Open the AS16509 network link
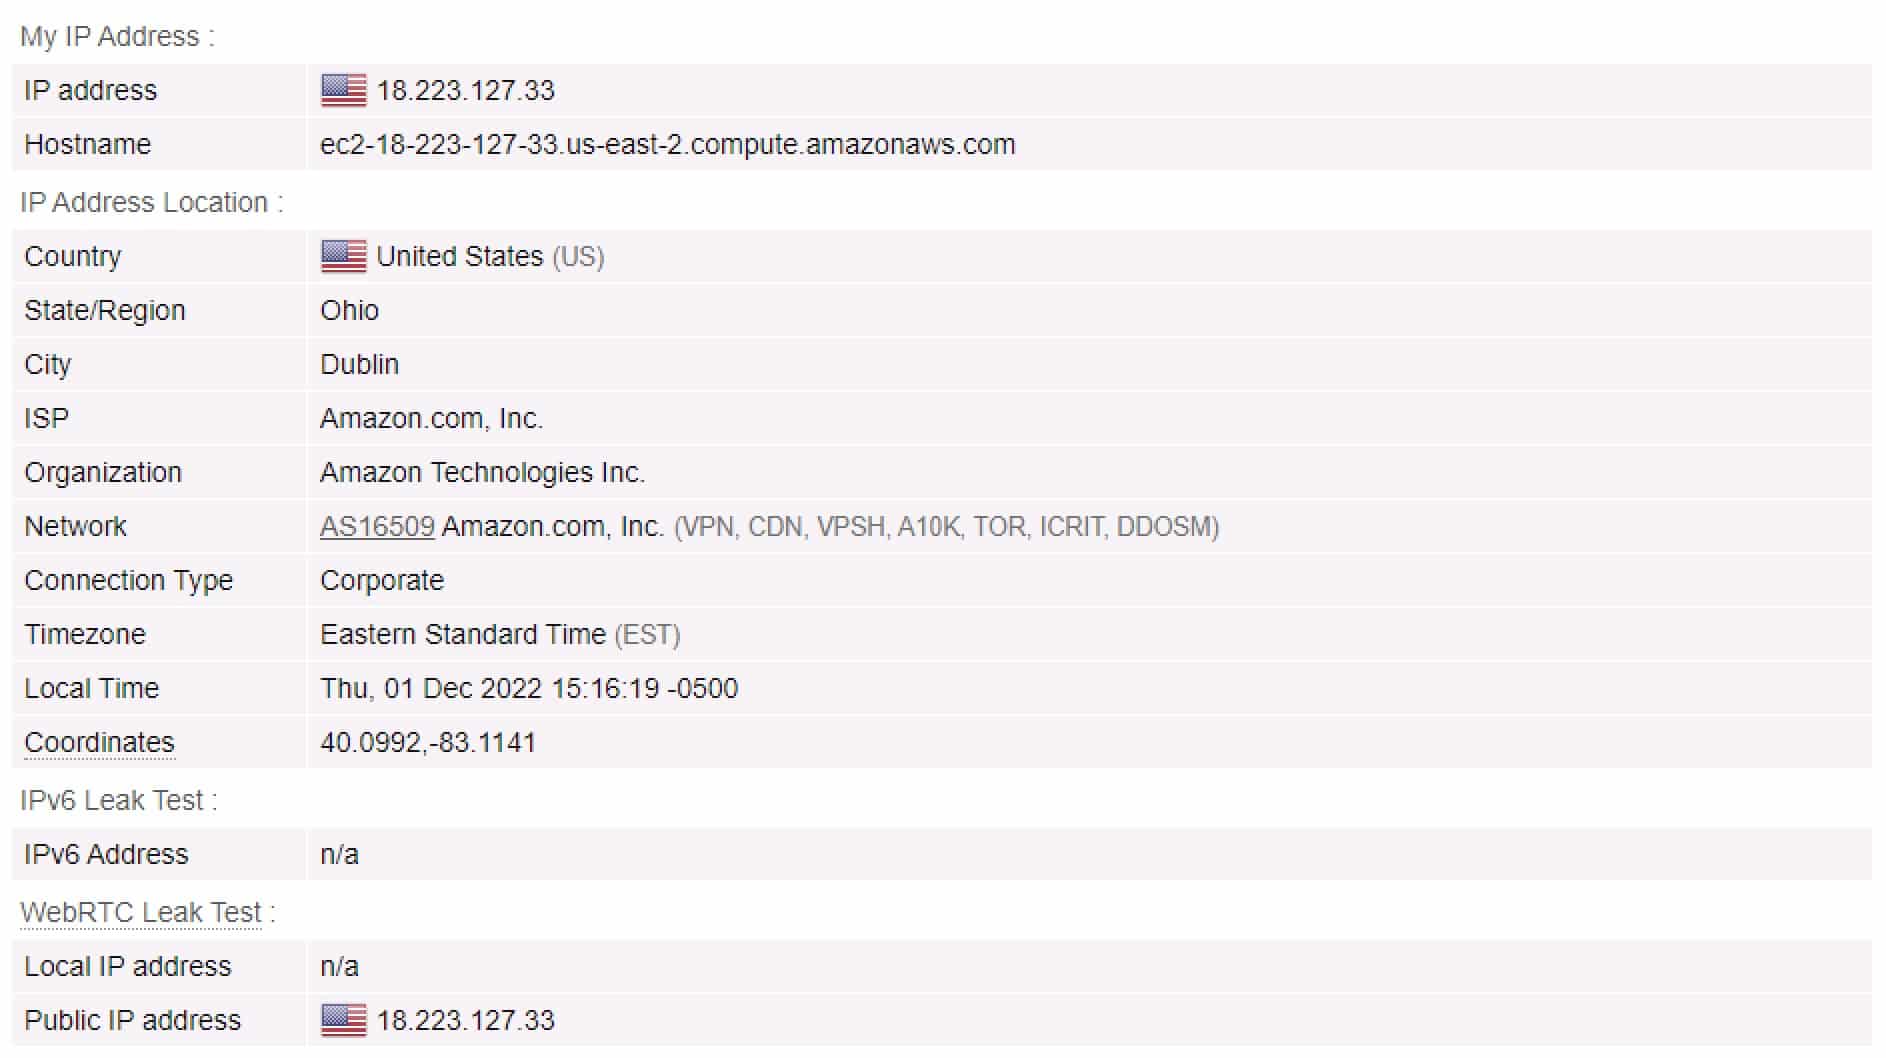1886x1058 pixels. [377, 527]
